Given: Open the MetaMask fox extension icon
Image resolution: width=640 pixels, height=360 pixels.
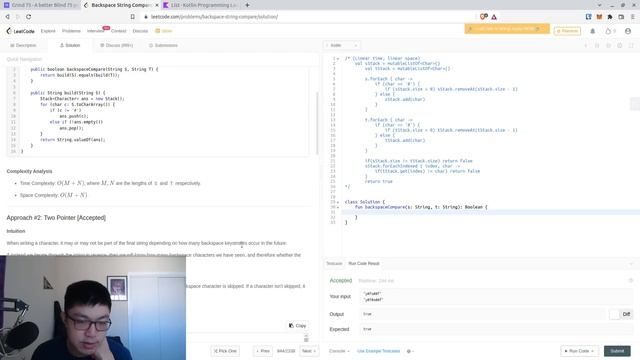Looking at the screenshot, I should click(x=599, y=17).
